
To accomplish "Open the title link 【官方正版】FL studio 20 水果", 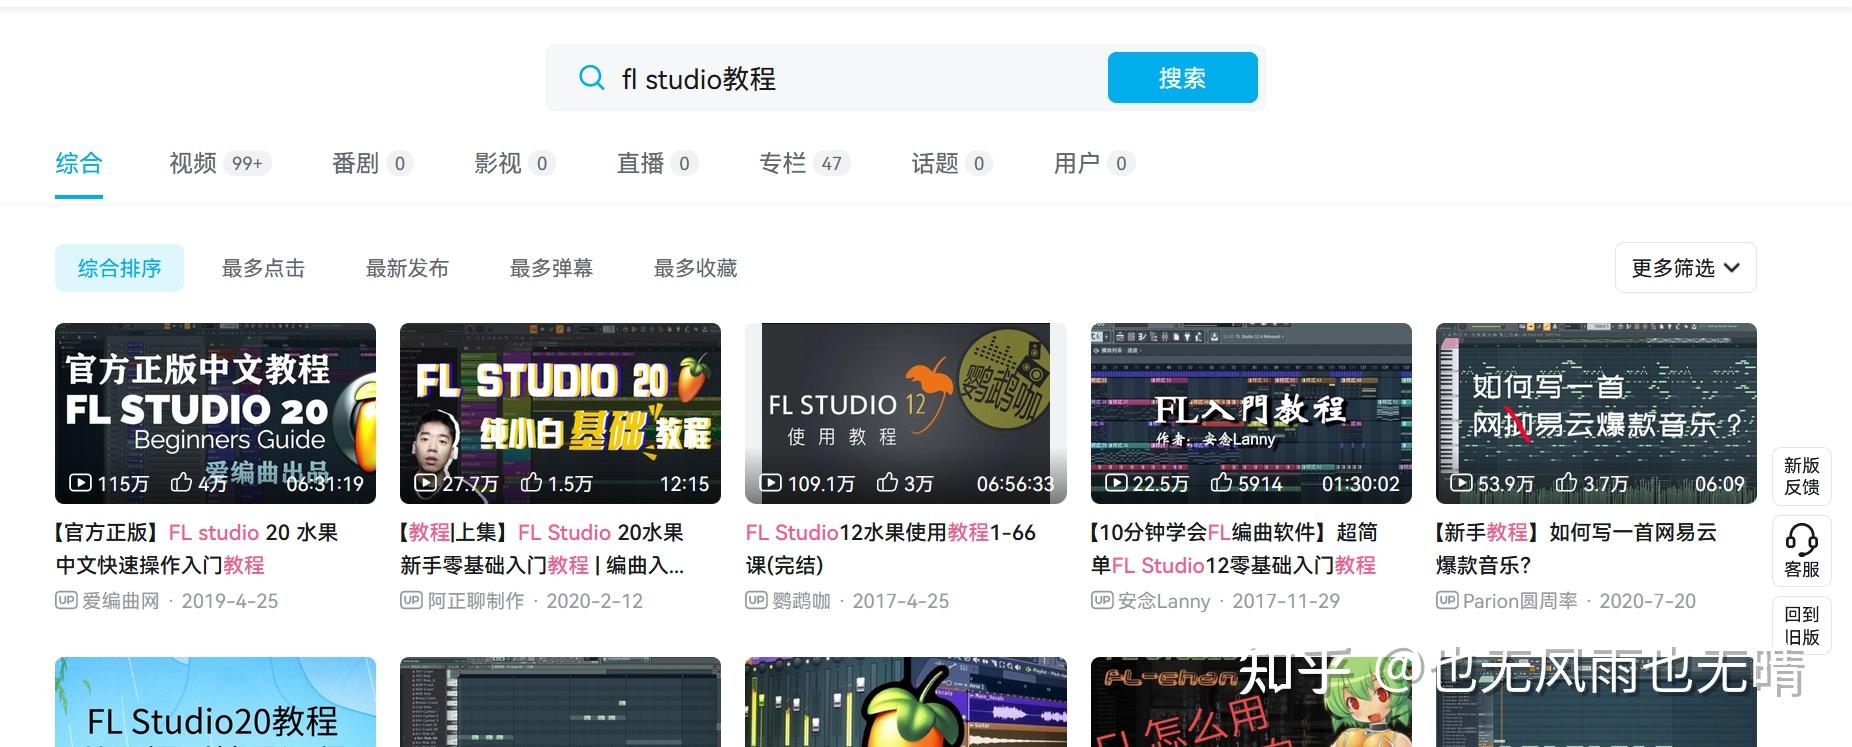I will coord(196,549).
